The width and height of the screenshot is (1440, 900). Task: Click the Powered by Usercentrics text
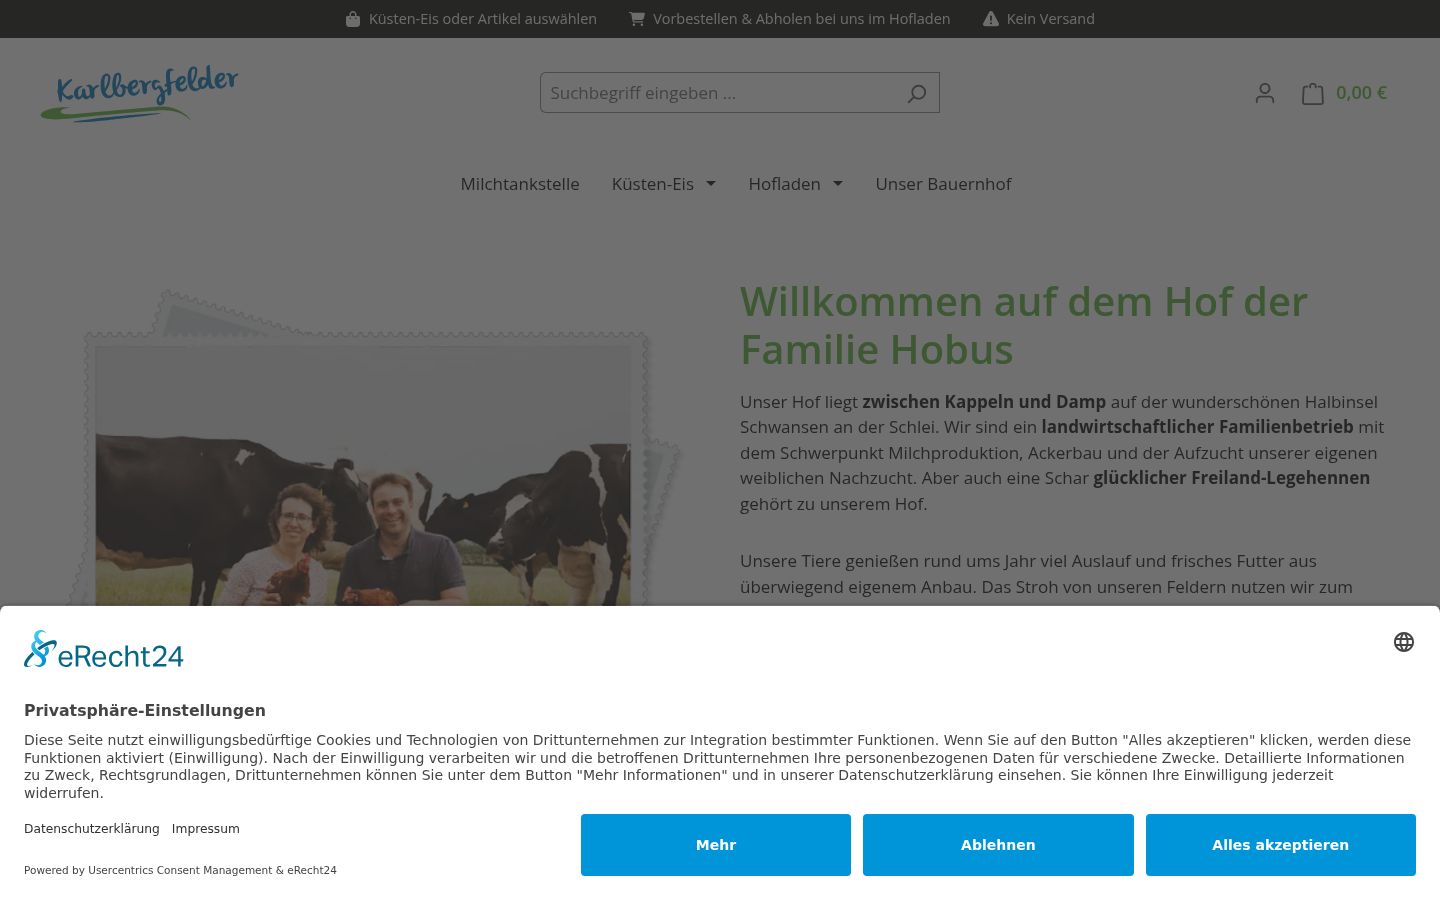180,870
